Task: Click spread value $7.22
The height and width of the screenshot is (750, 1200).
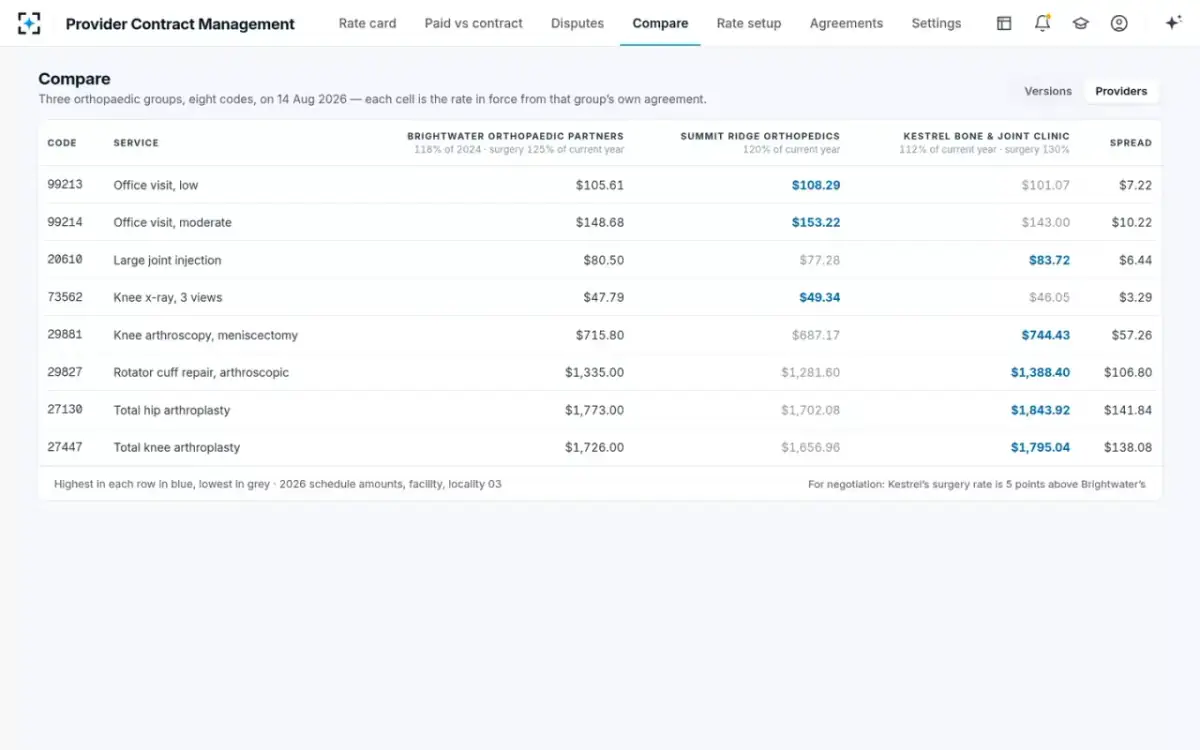Action: [x=1135, y=185]
